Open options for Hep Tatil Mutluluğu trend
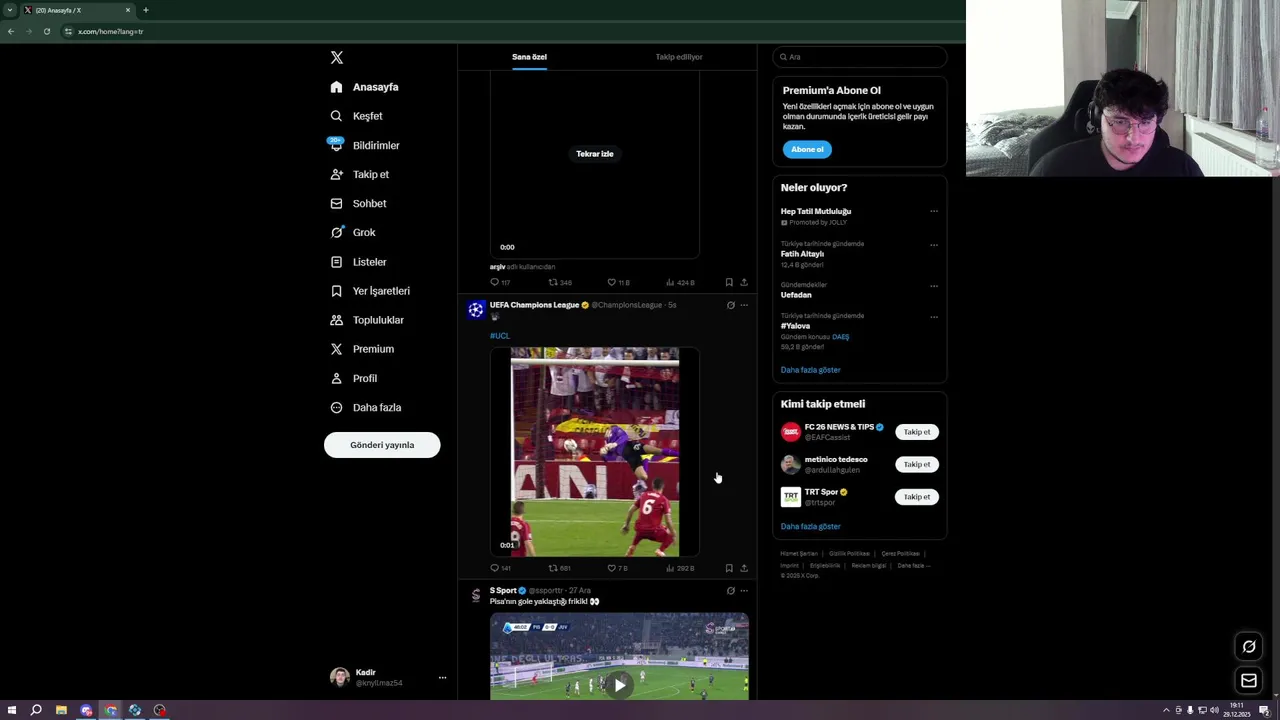This screenshot has width=1280, height=720. pos(934,212)
